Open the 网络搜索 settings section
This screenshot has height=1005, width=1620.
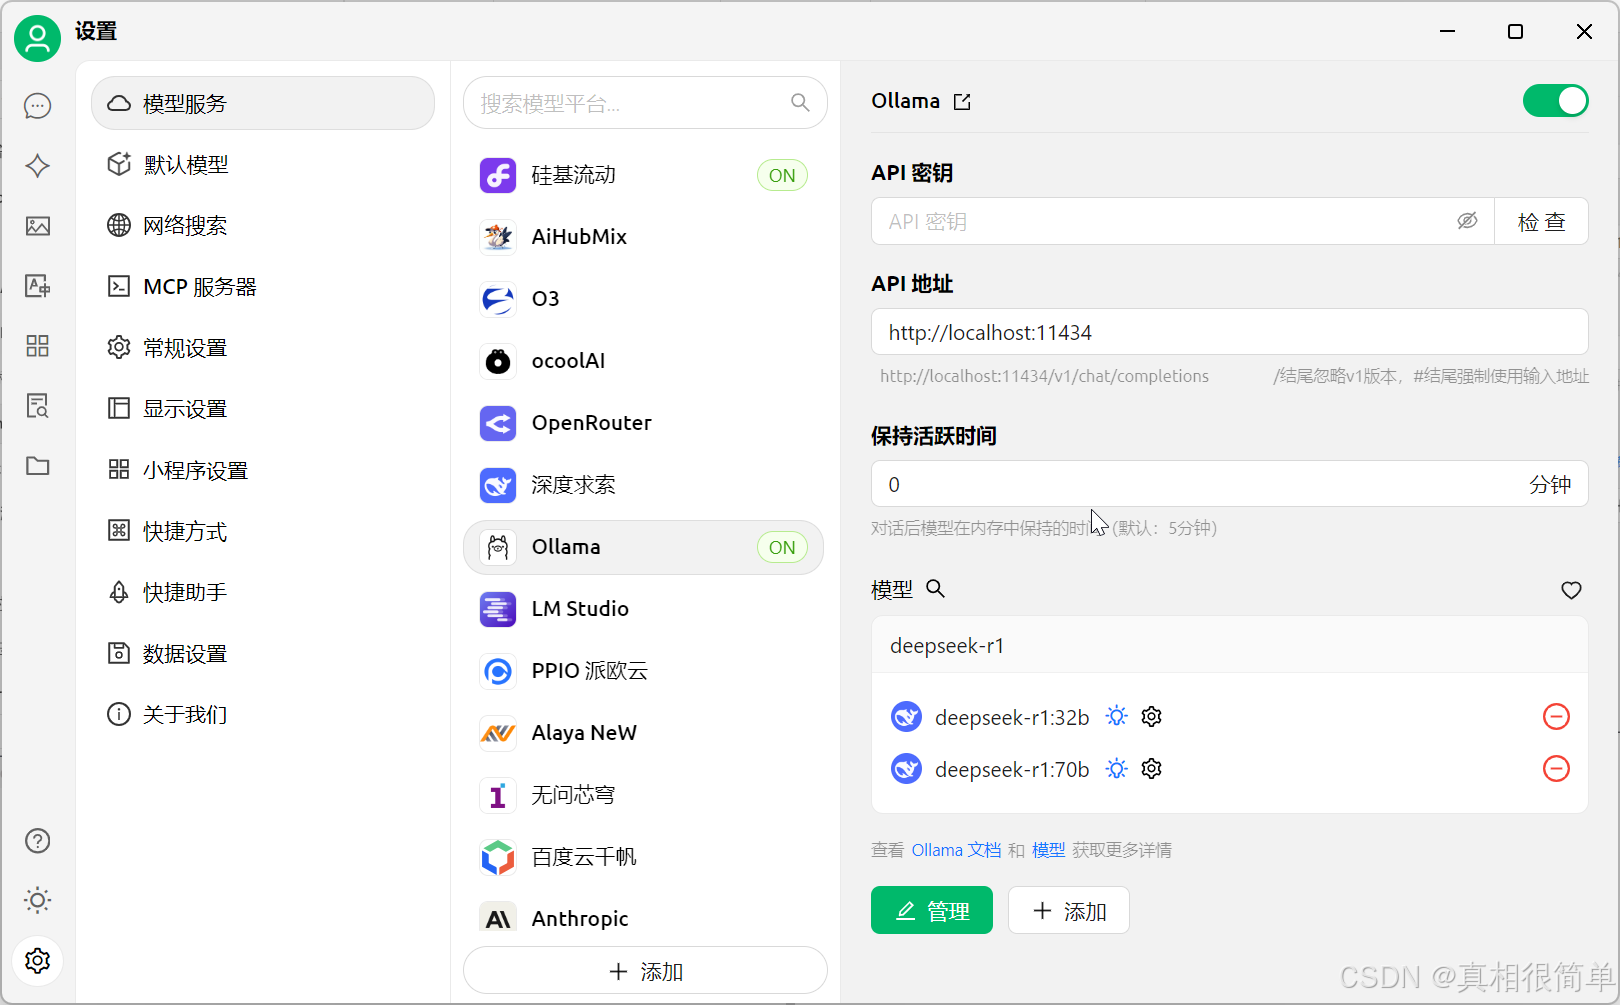[263, 225]
